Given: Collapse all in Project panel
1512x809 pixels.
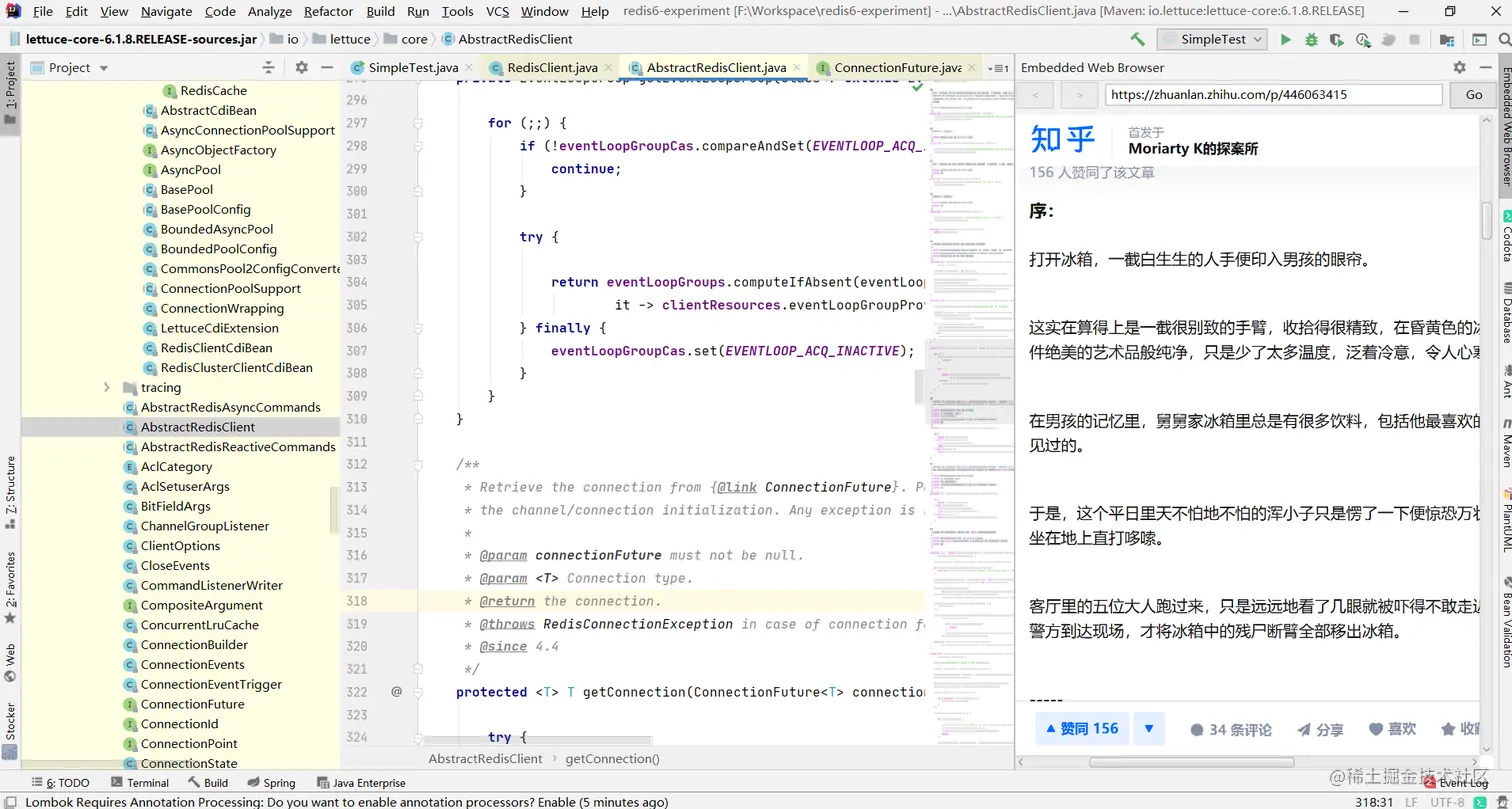Looking at the screenshot, I should pyautogui.click(x=268, y=67).
